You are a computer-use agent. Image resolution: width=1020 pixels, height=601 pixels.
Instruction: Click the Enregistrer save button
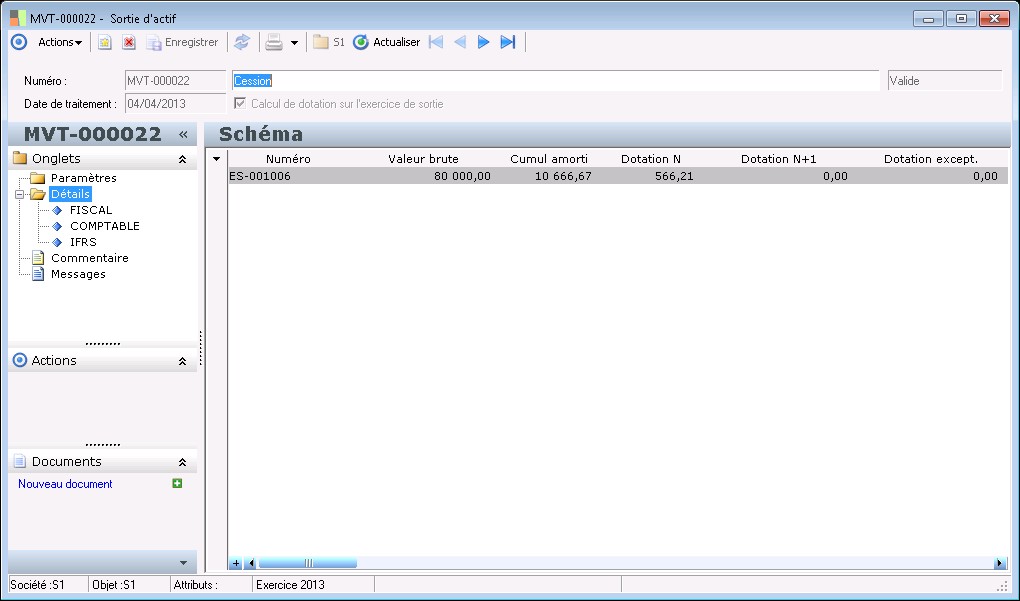point(182,42)
